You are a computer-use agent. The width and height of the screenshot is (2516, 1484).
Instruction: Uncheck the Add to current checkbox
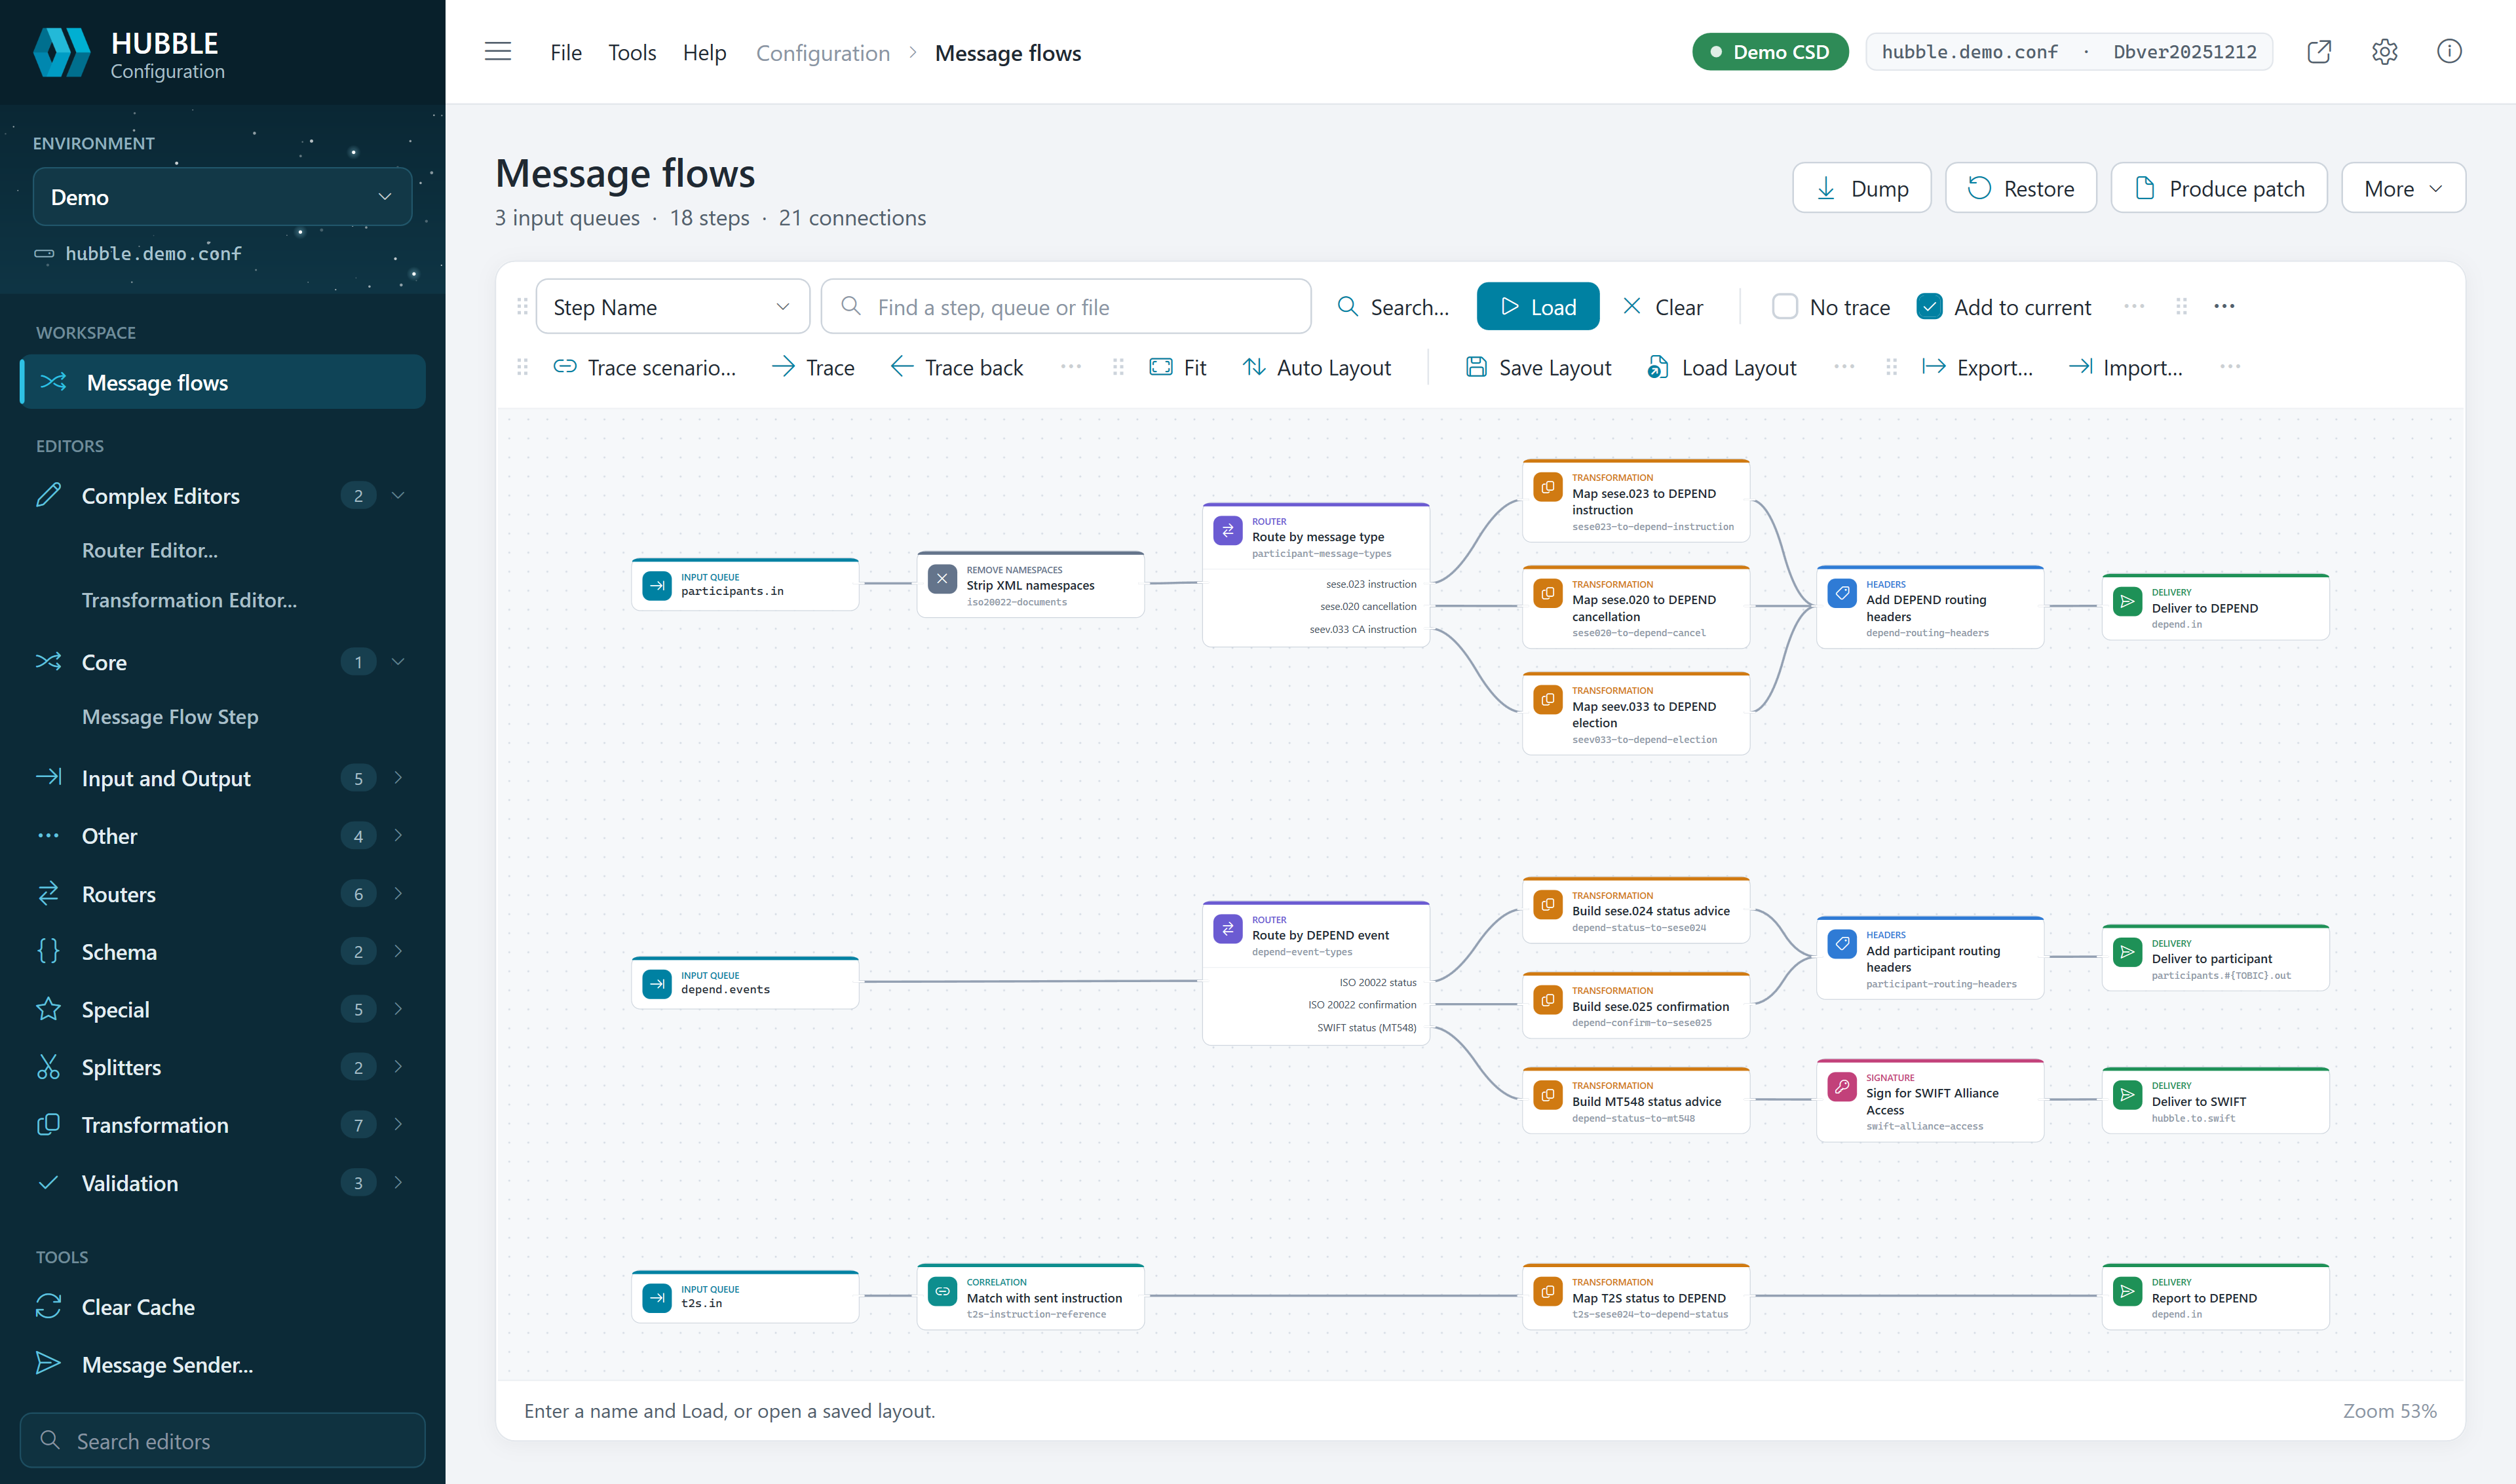click(x=1930, y=306)
